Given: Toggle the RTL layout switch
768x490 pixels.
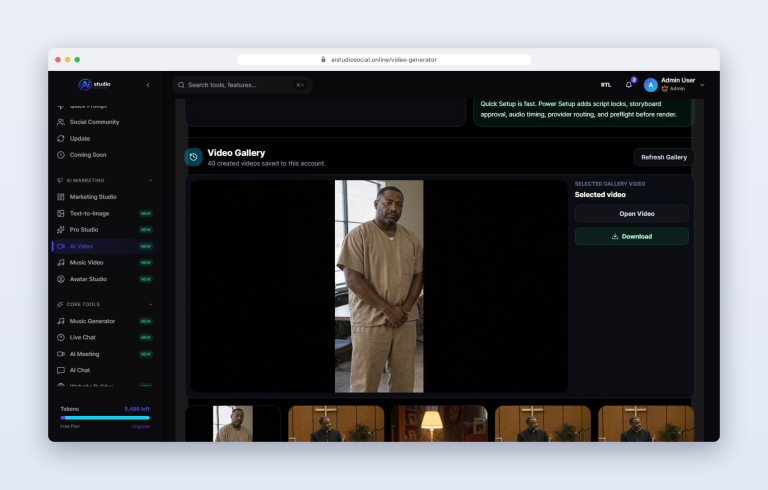Looking at the screenshot, I should click(x=606, y=85).
